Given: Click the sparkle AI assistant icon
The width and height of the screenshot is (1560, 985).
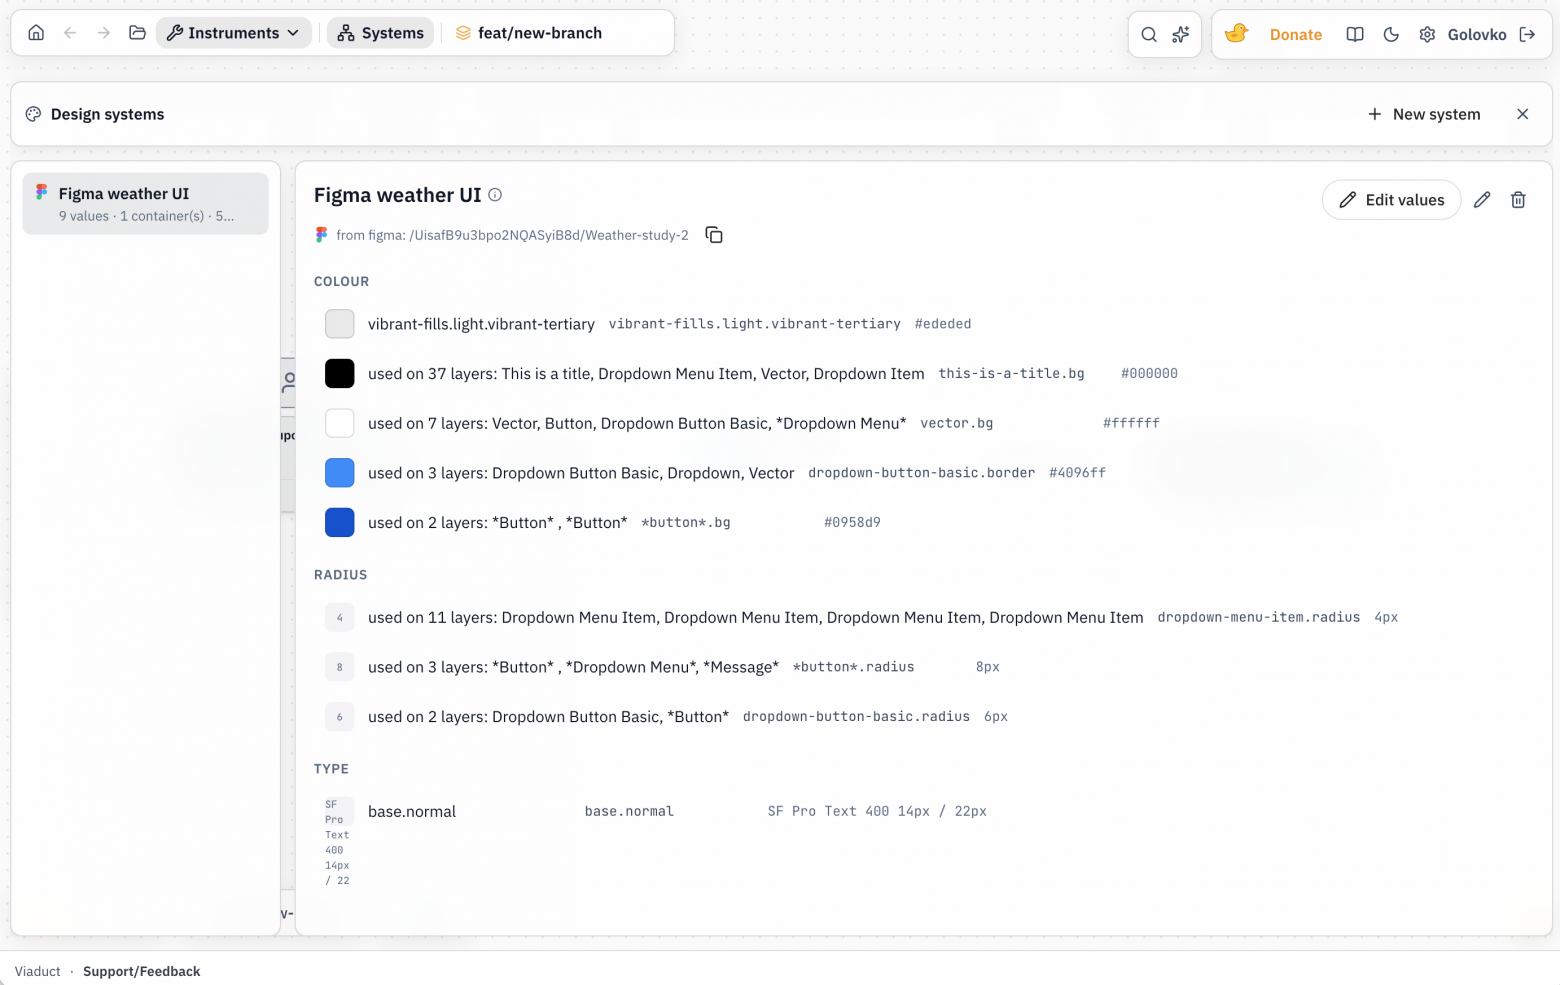Looking at the screenshot, I should point(1181,34).
